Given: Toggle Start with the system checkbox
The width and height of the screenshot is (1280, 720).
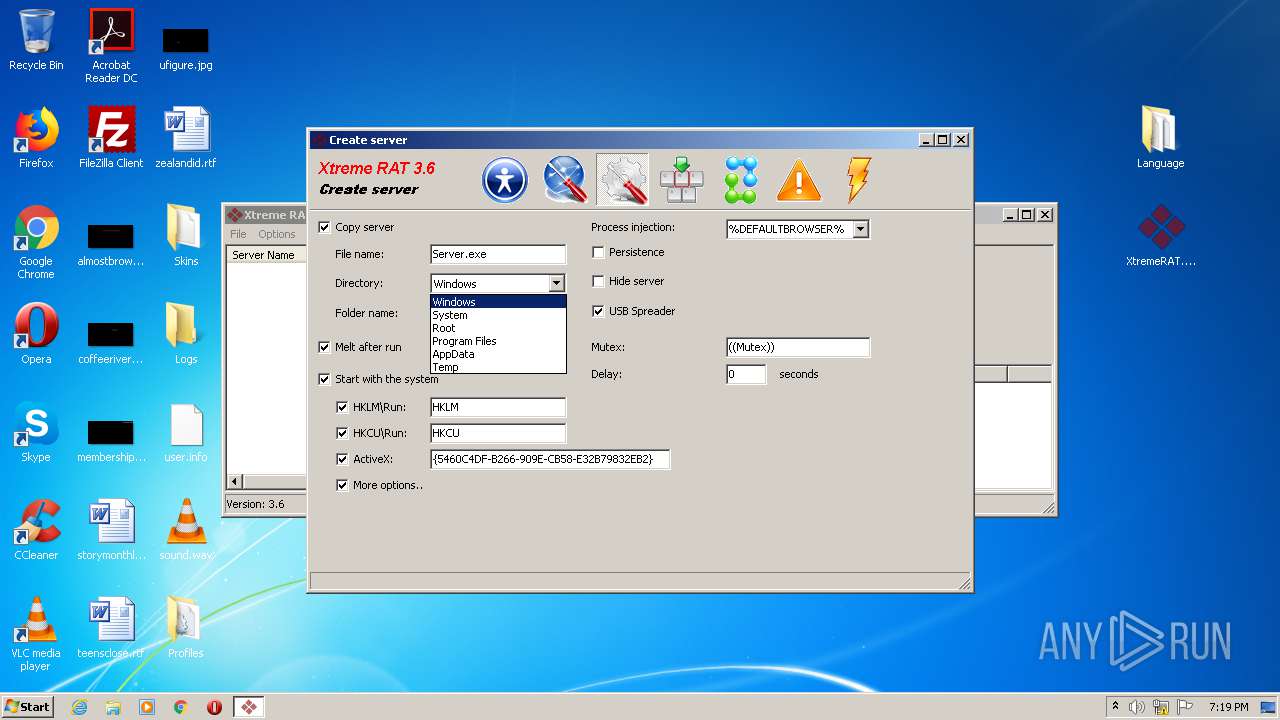Looking at the screenshot, I should (324, 379).
